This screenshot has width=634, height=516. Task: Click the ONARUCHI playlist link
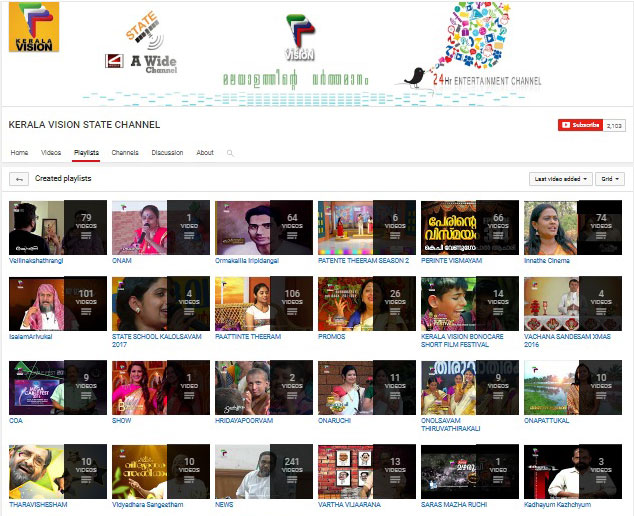pyautogui.click(x=334, y=421)
